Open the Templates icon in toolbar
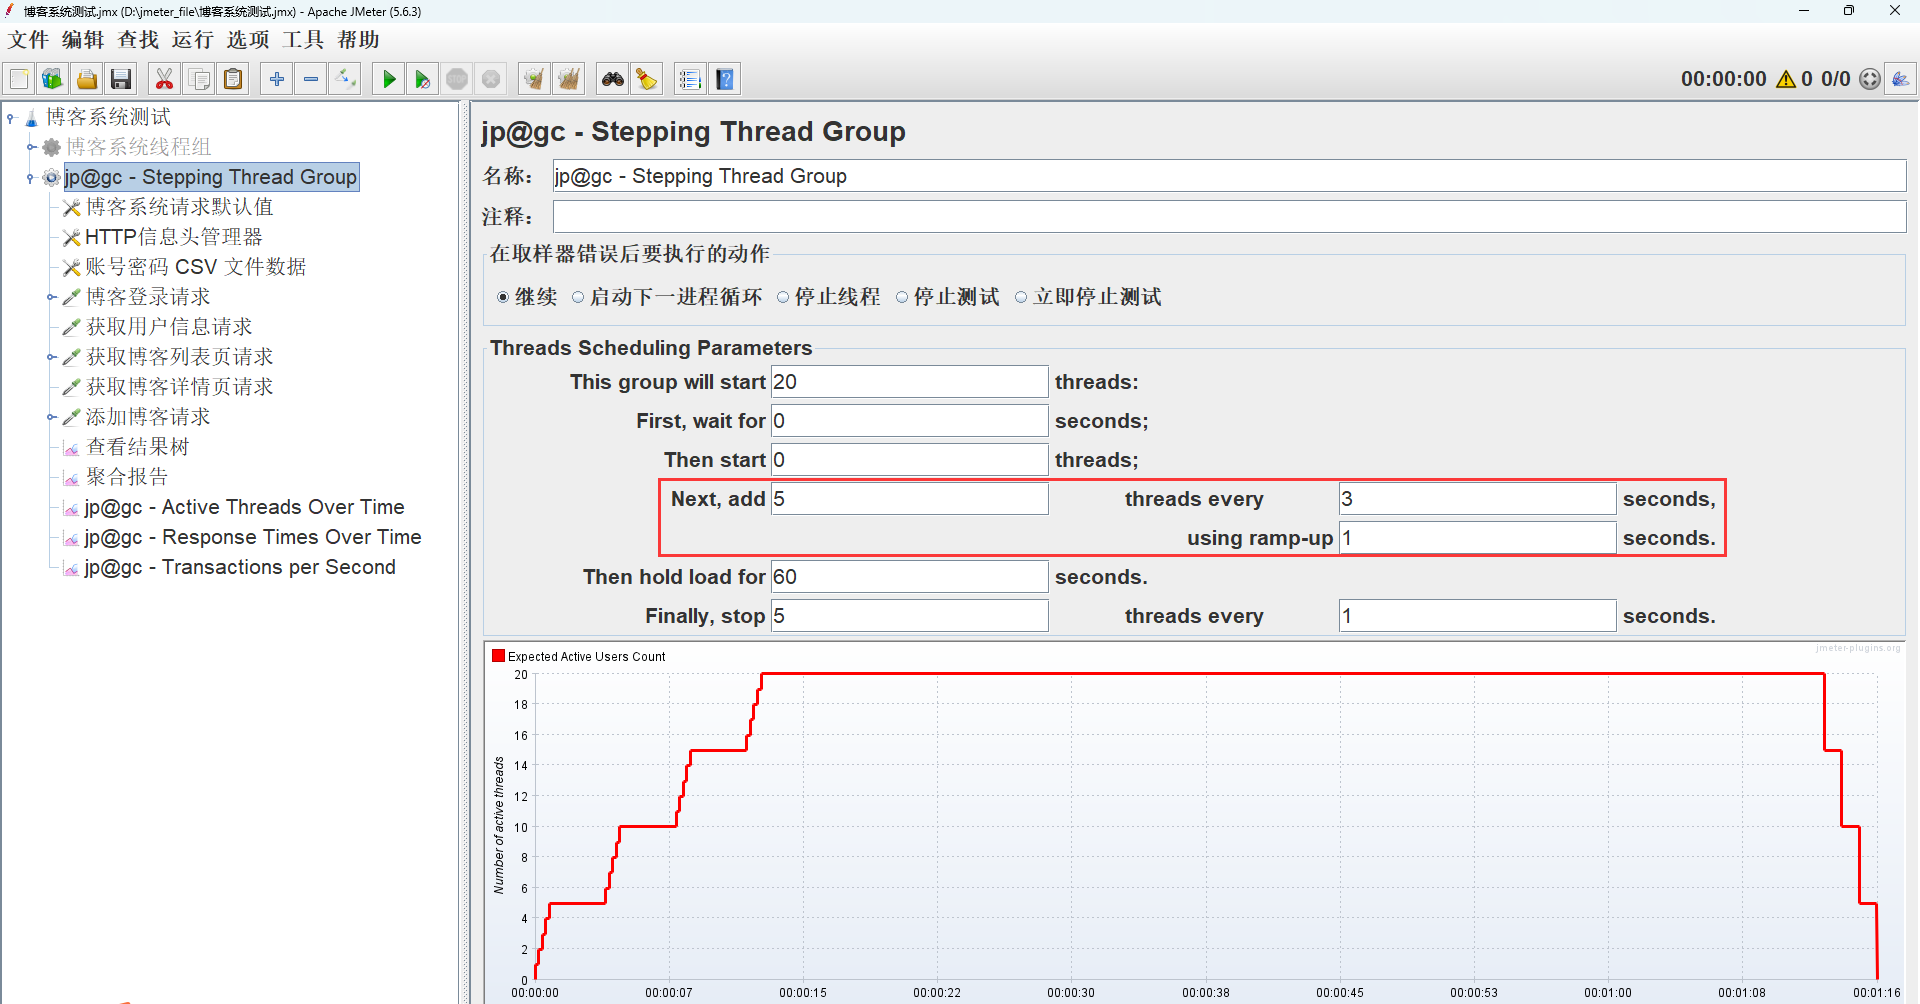This screenshot has width=1920, height=1004. [53, 79]
